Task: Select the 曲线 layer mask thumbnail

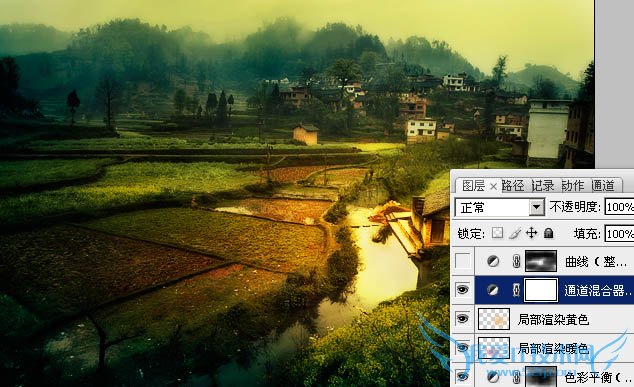Action: (x=541, y=261)
